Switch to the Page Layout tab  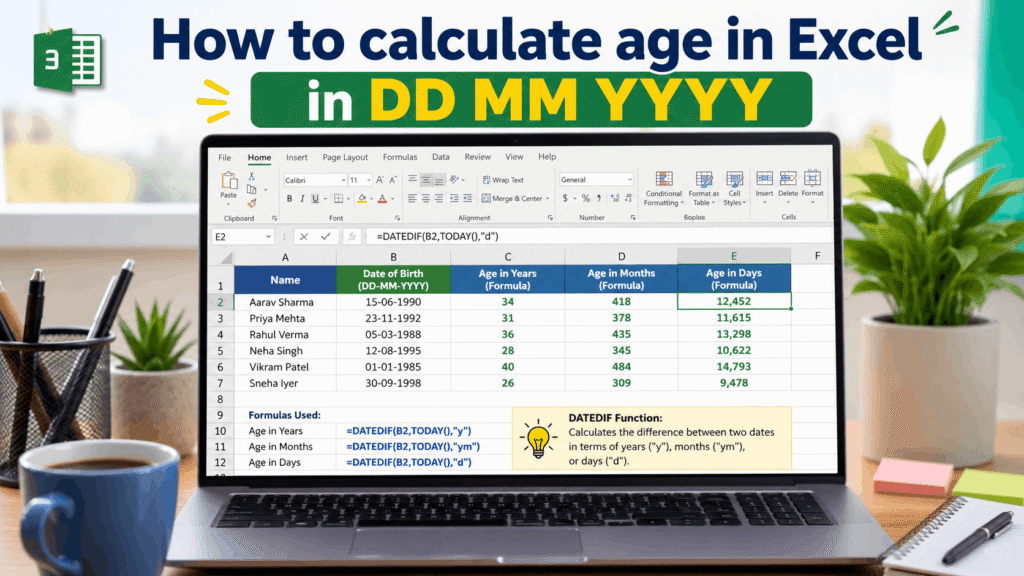tap(345, 157)
